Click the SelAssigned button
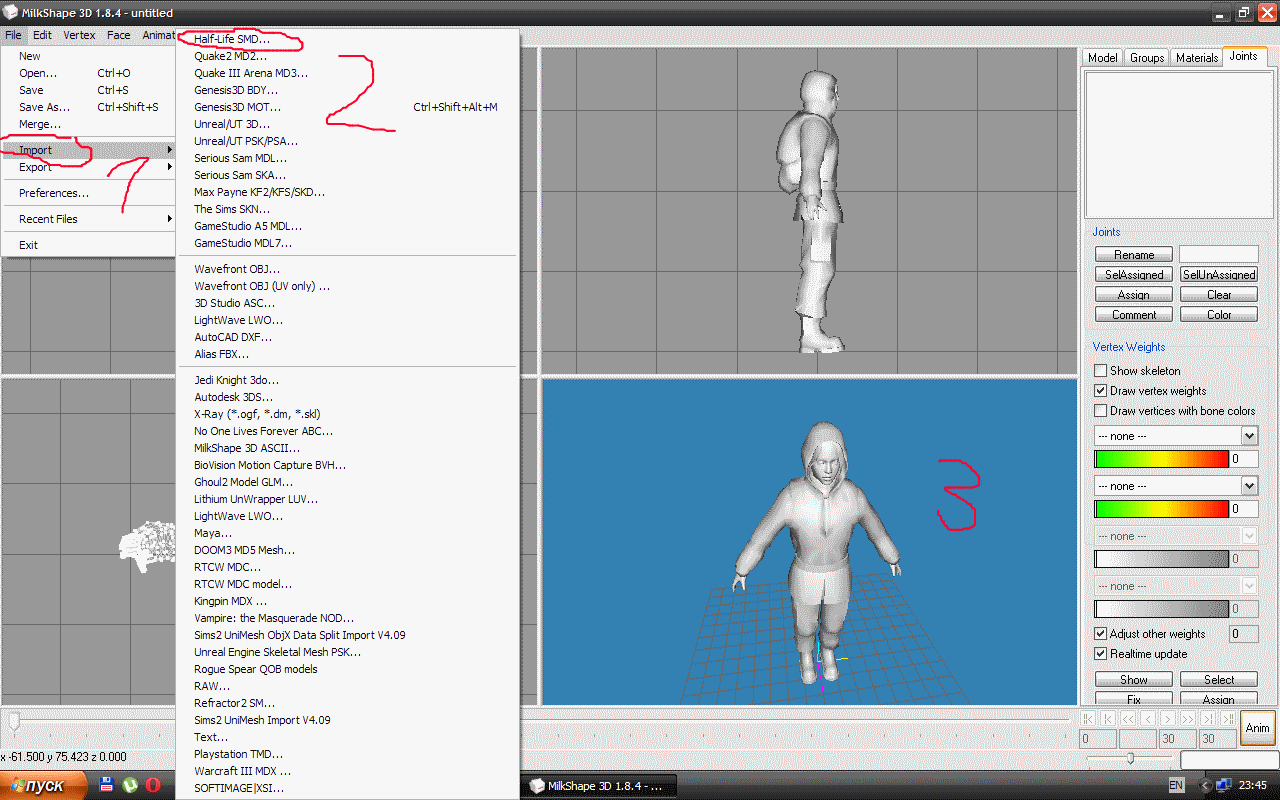Image resolution: width=1280 pixels, height=800 pixels. 1134,275
